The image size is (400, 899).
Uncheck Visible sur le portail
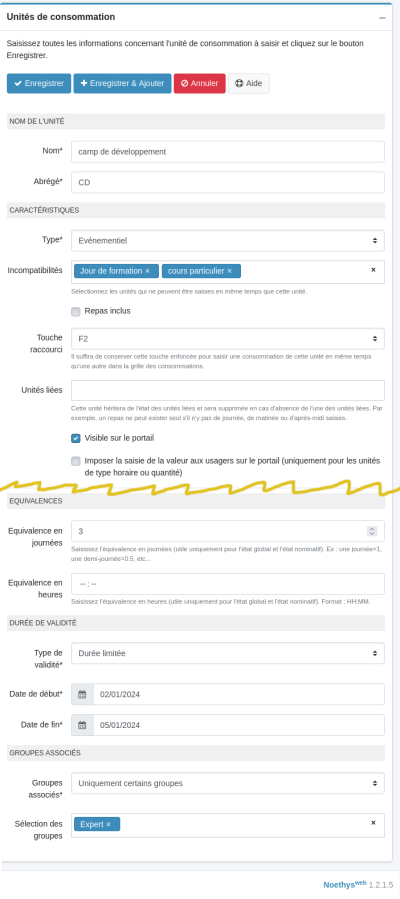(x=76, y=439)
